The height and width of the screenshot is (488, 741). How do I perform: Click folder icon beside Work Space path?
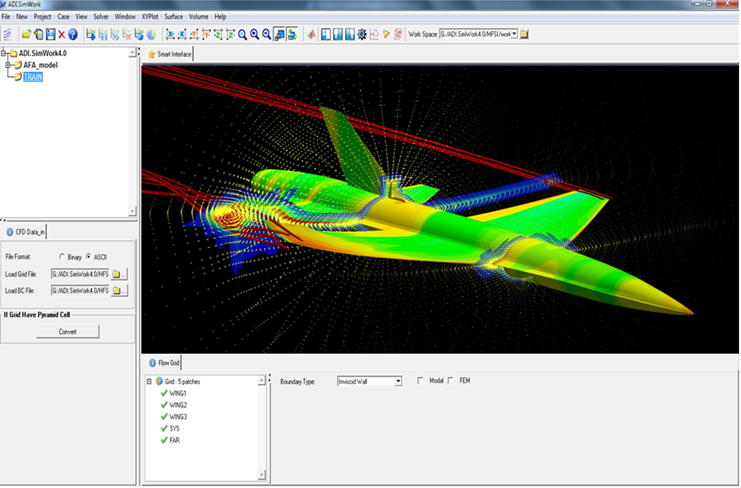[x=524, y=34]
